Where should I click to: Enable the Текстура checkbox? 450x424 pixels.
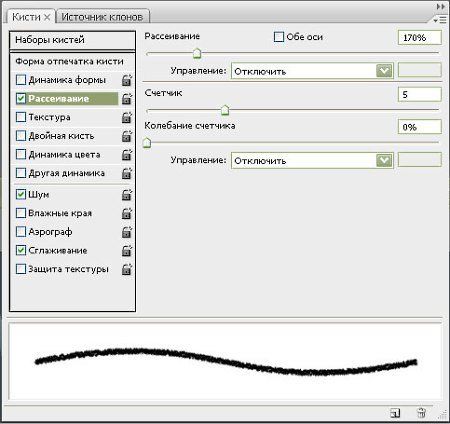[x=21, y=117]
